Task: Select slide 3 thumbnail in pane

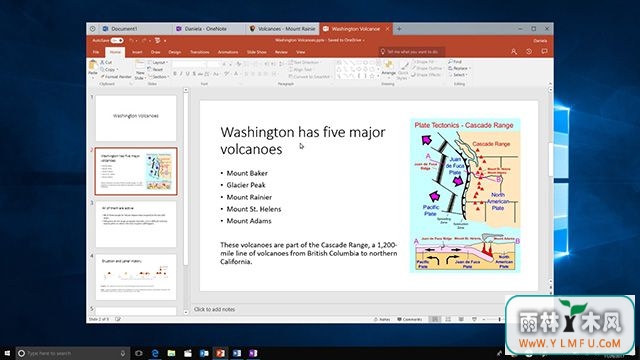Action: click(x=136, y=224)
